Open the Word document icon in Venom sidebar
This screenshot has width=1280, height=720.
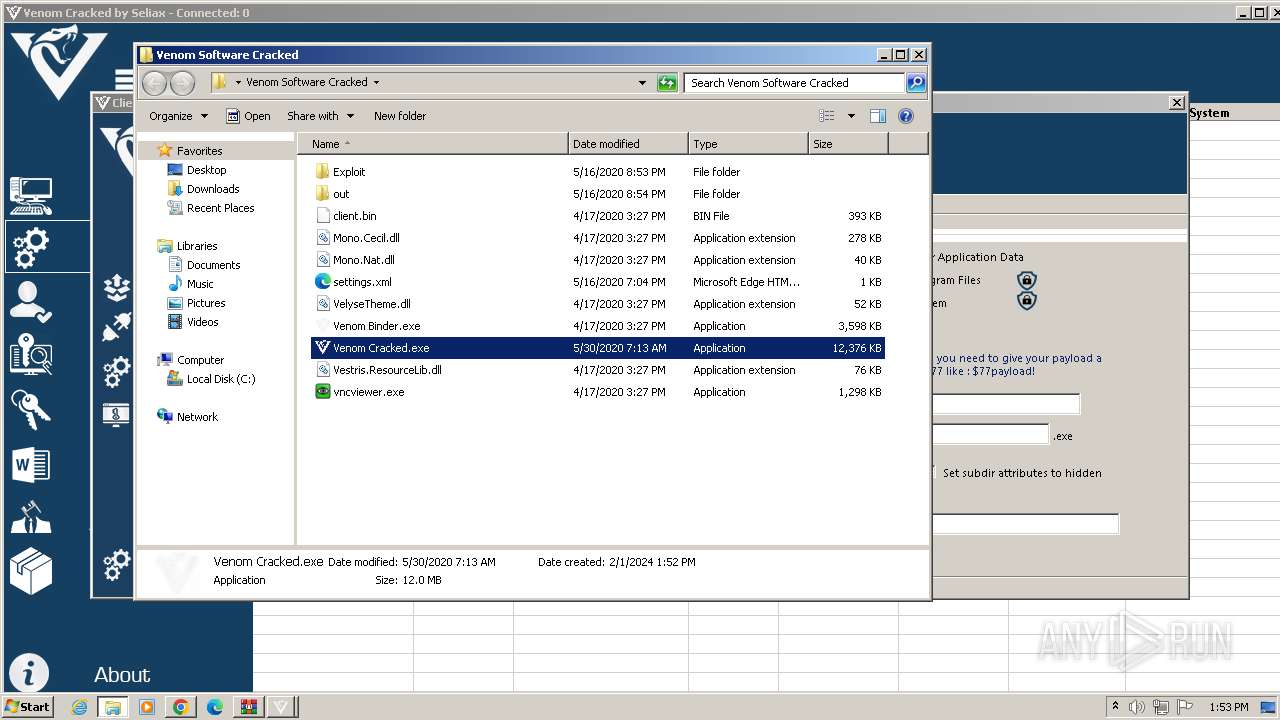coord(31,465)
